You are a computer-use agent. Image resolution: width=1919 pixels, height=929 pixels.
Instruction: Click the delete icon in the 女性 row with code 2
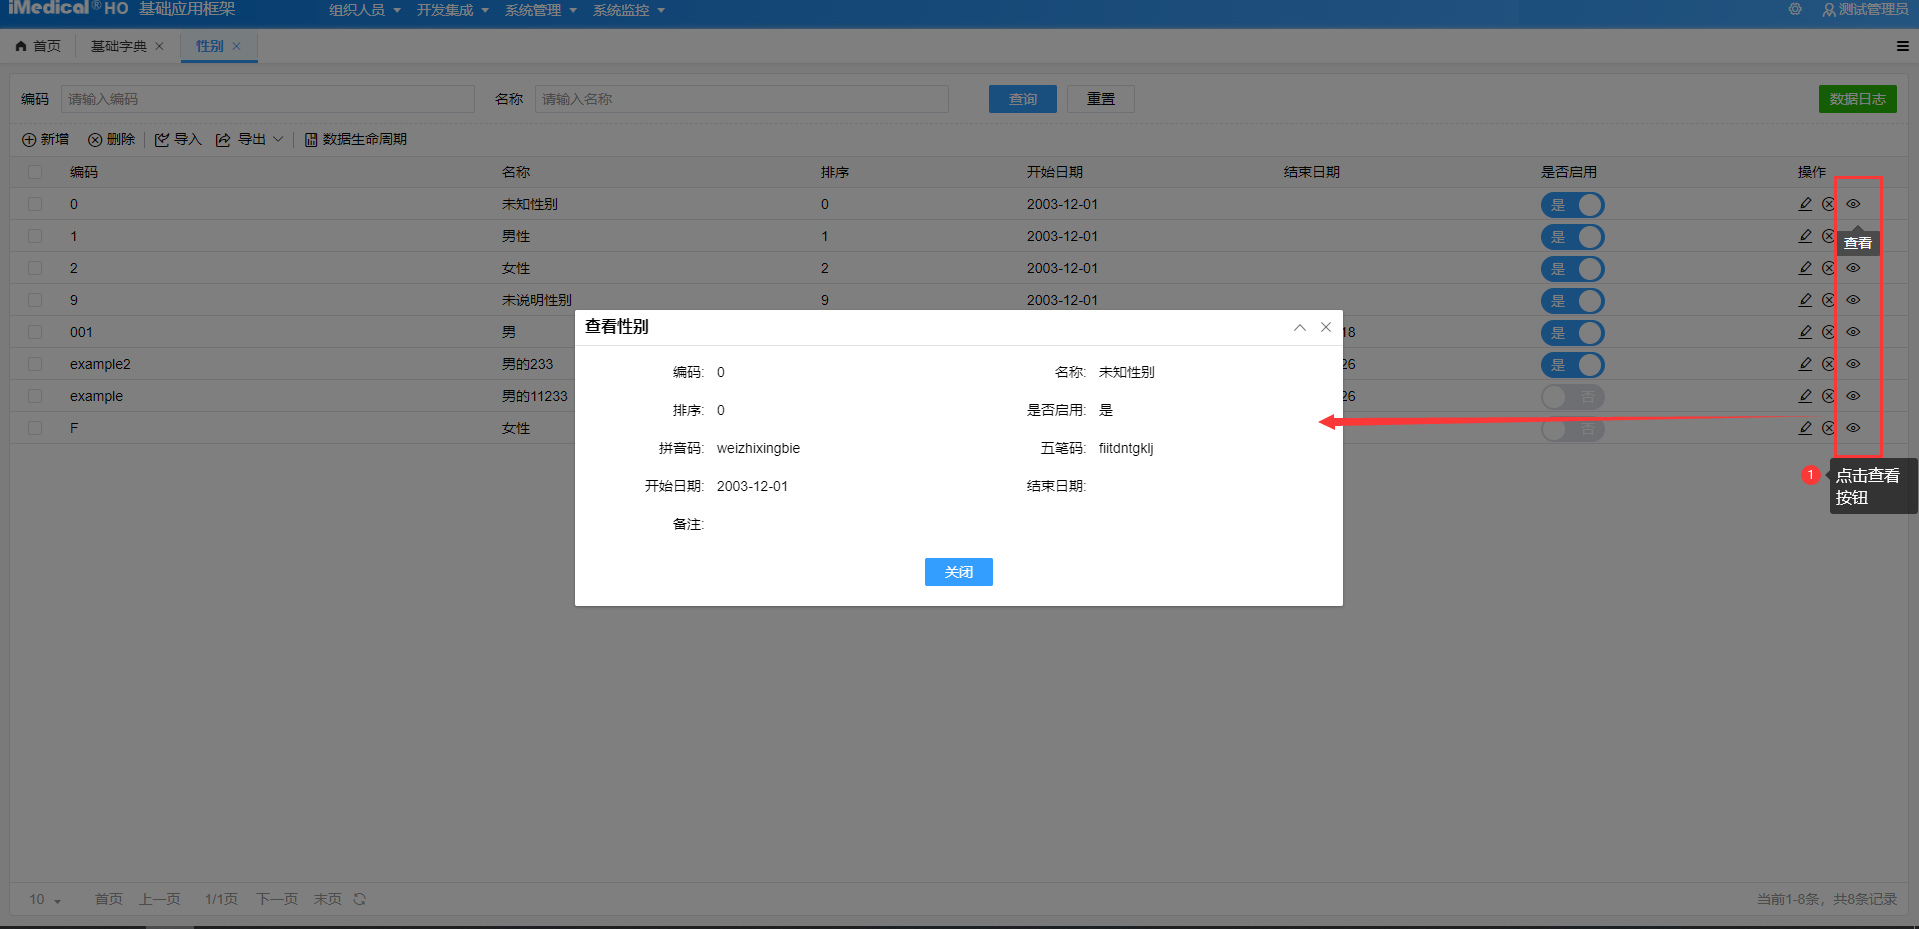coord(1828,268)
